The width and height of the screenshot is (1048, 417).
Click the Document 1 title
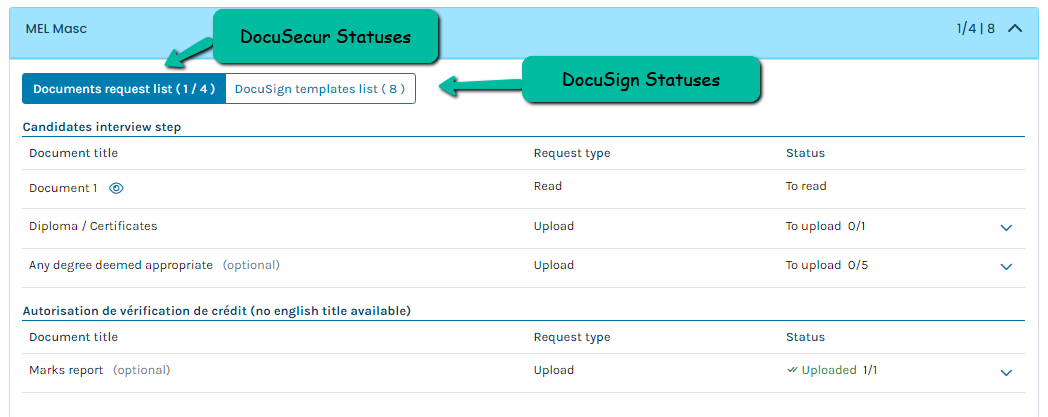point(63,188)
